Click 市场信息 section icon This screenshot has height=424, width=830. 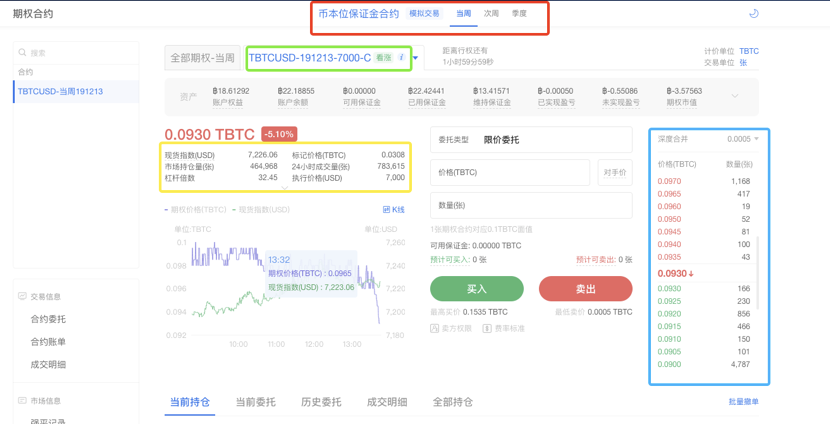point(22,401)
